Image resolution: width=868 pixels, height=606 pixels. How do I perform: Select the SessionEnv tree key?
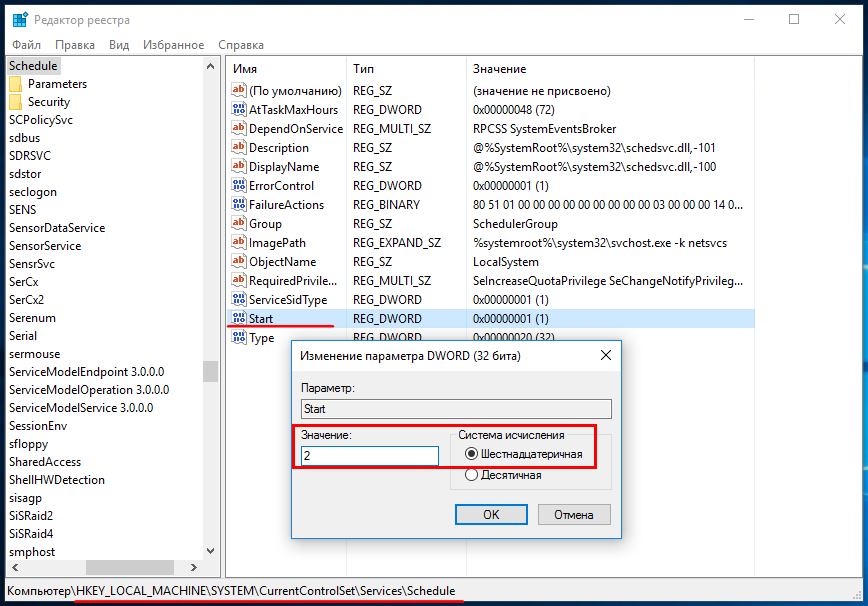pos(38,426)
